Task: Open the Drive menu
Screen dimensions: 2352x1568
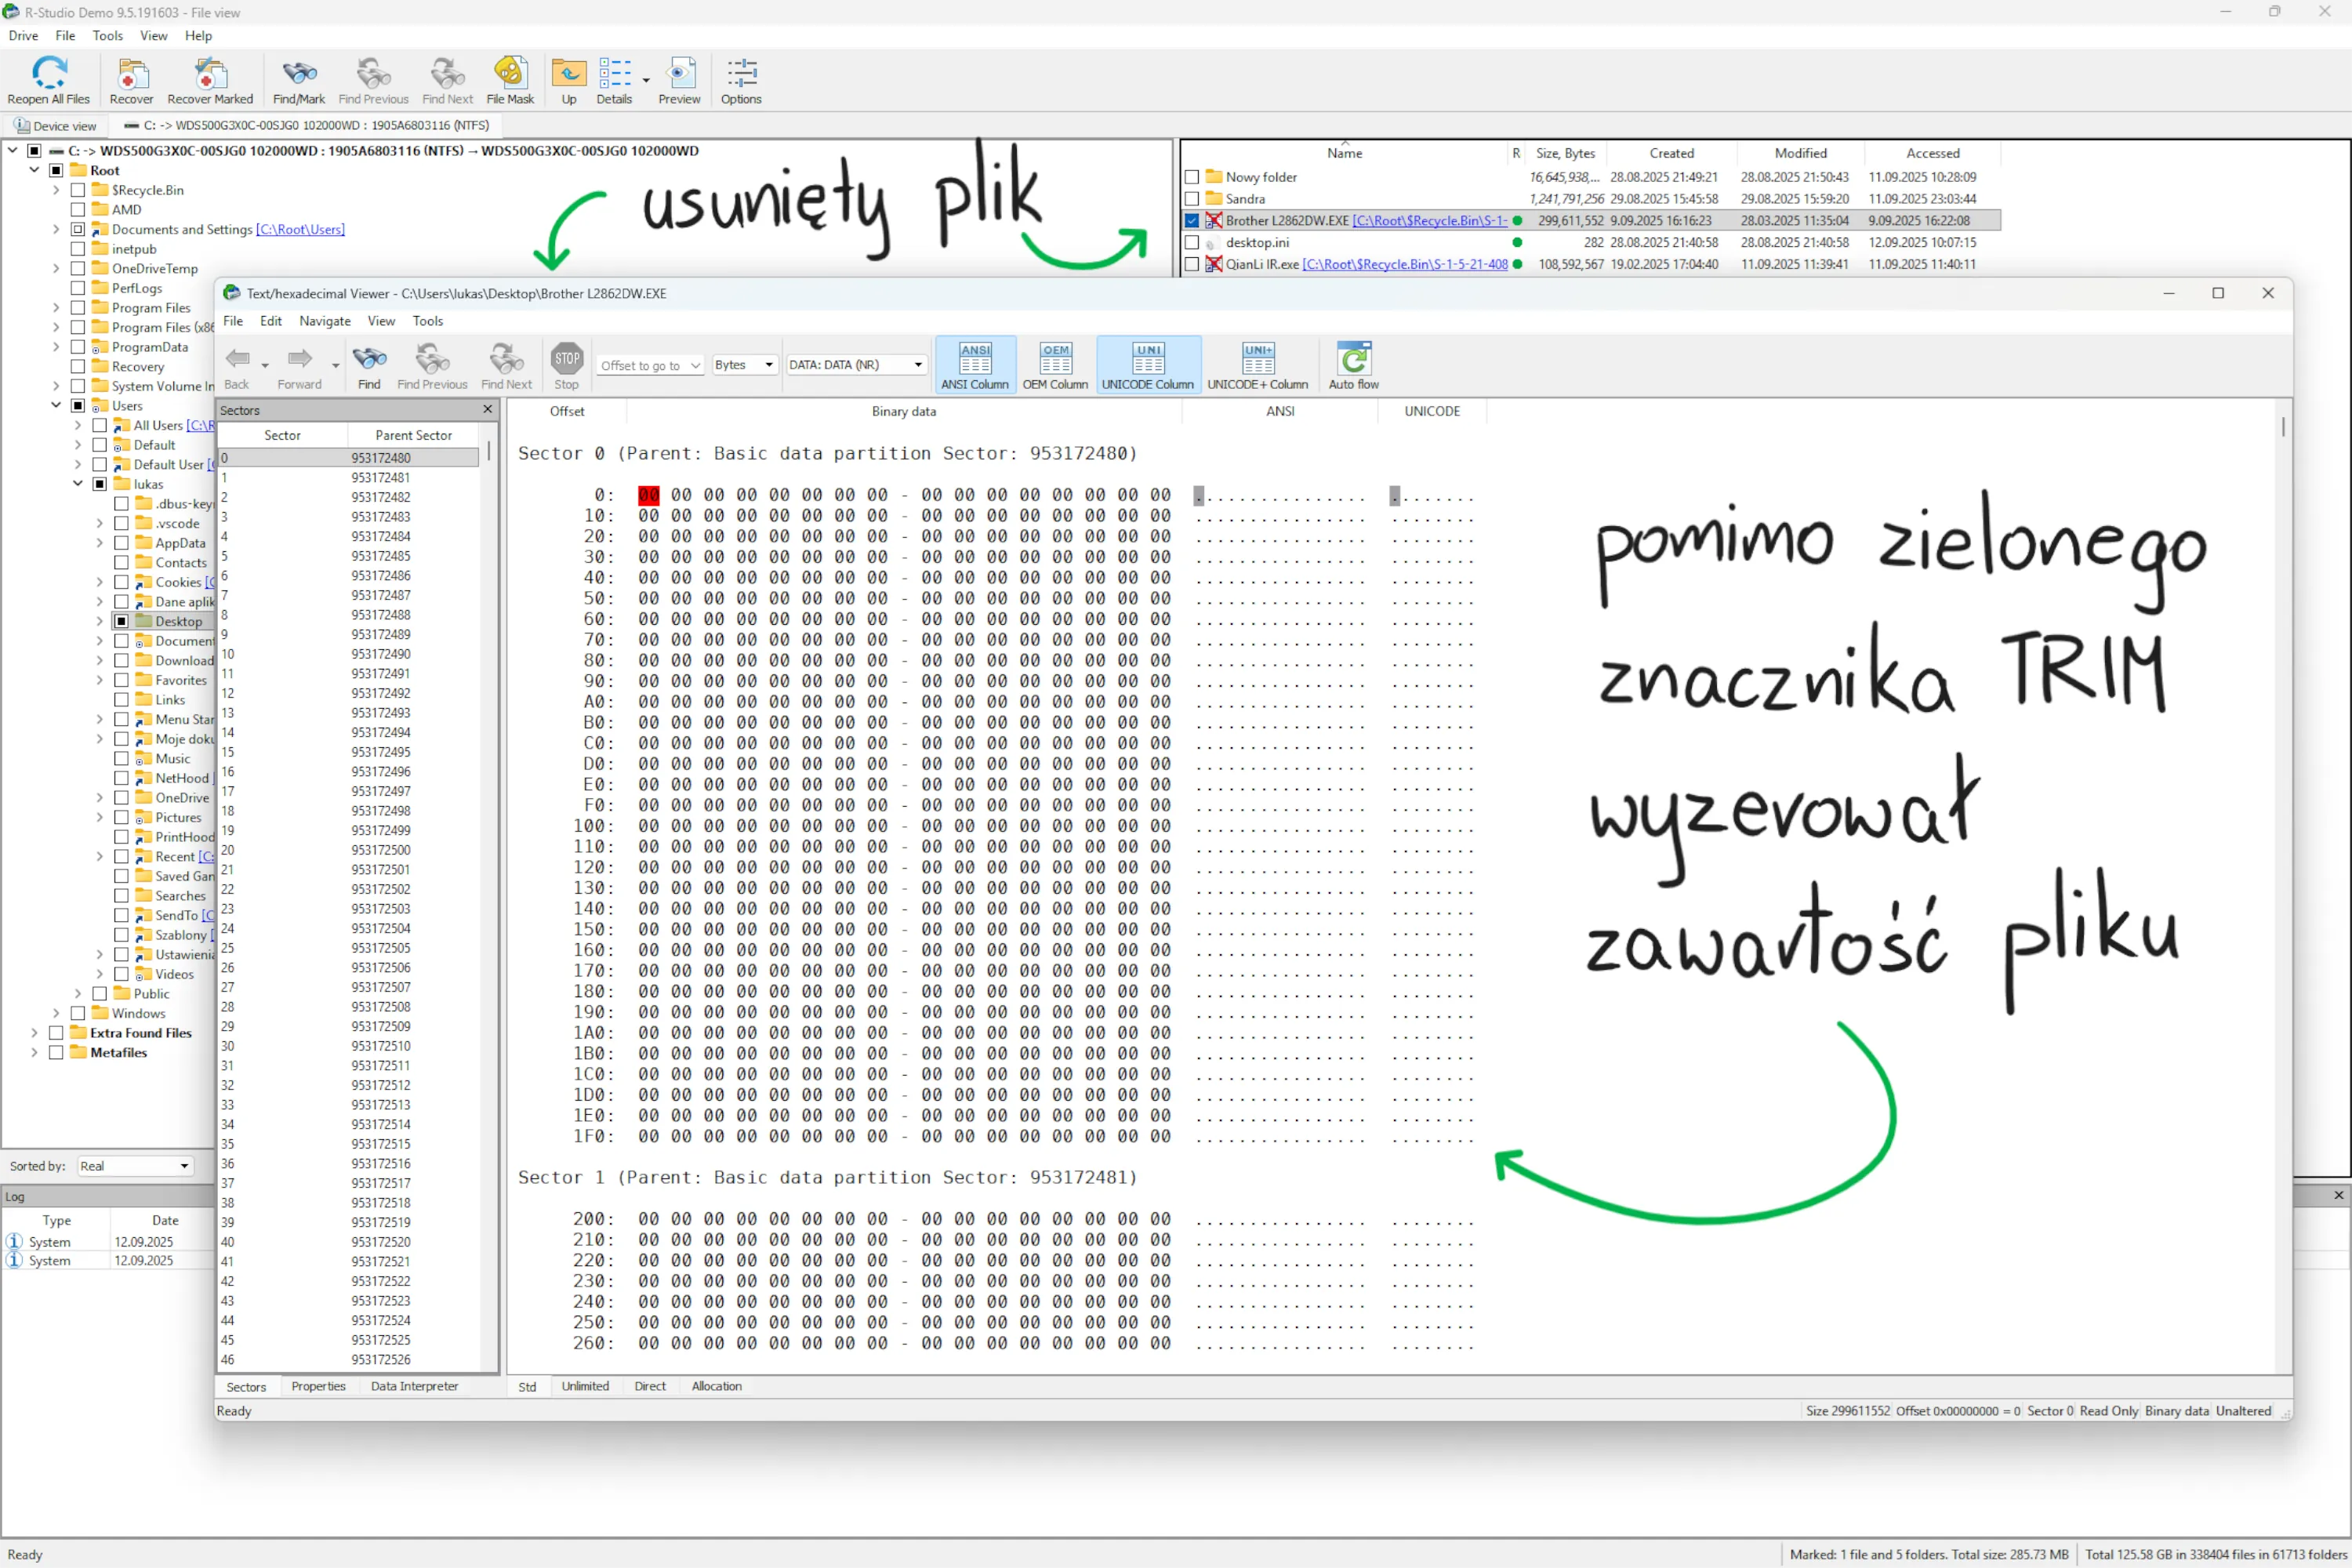Action: click(23, 36)
